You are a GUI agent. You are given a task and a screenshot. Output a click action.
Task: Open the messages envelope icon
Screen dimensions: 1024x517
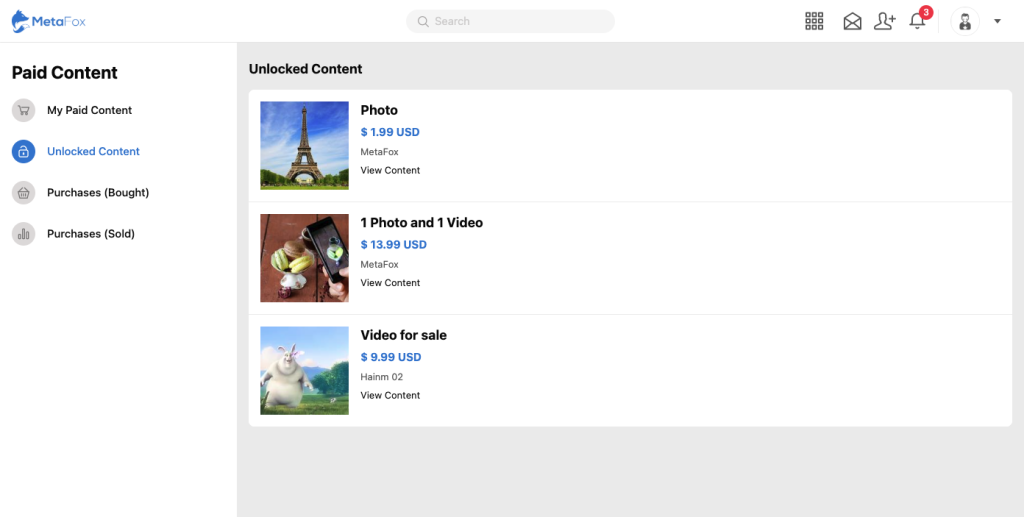pyautogui.click(x=852, y=22)
